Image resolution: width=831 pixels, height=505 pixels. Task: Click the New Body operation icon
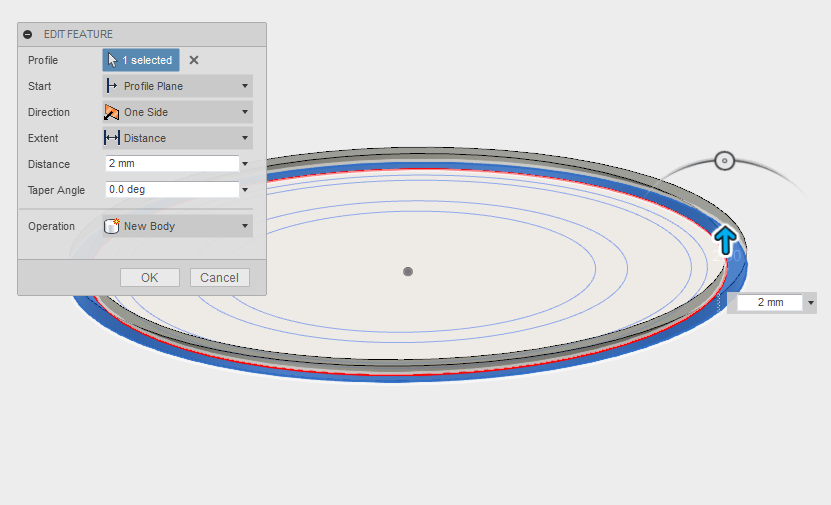pos(112,226)
